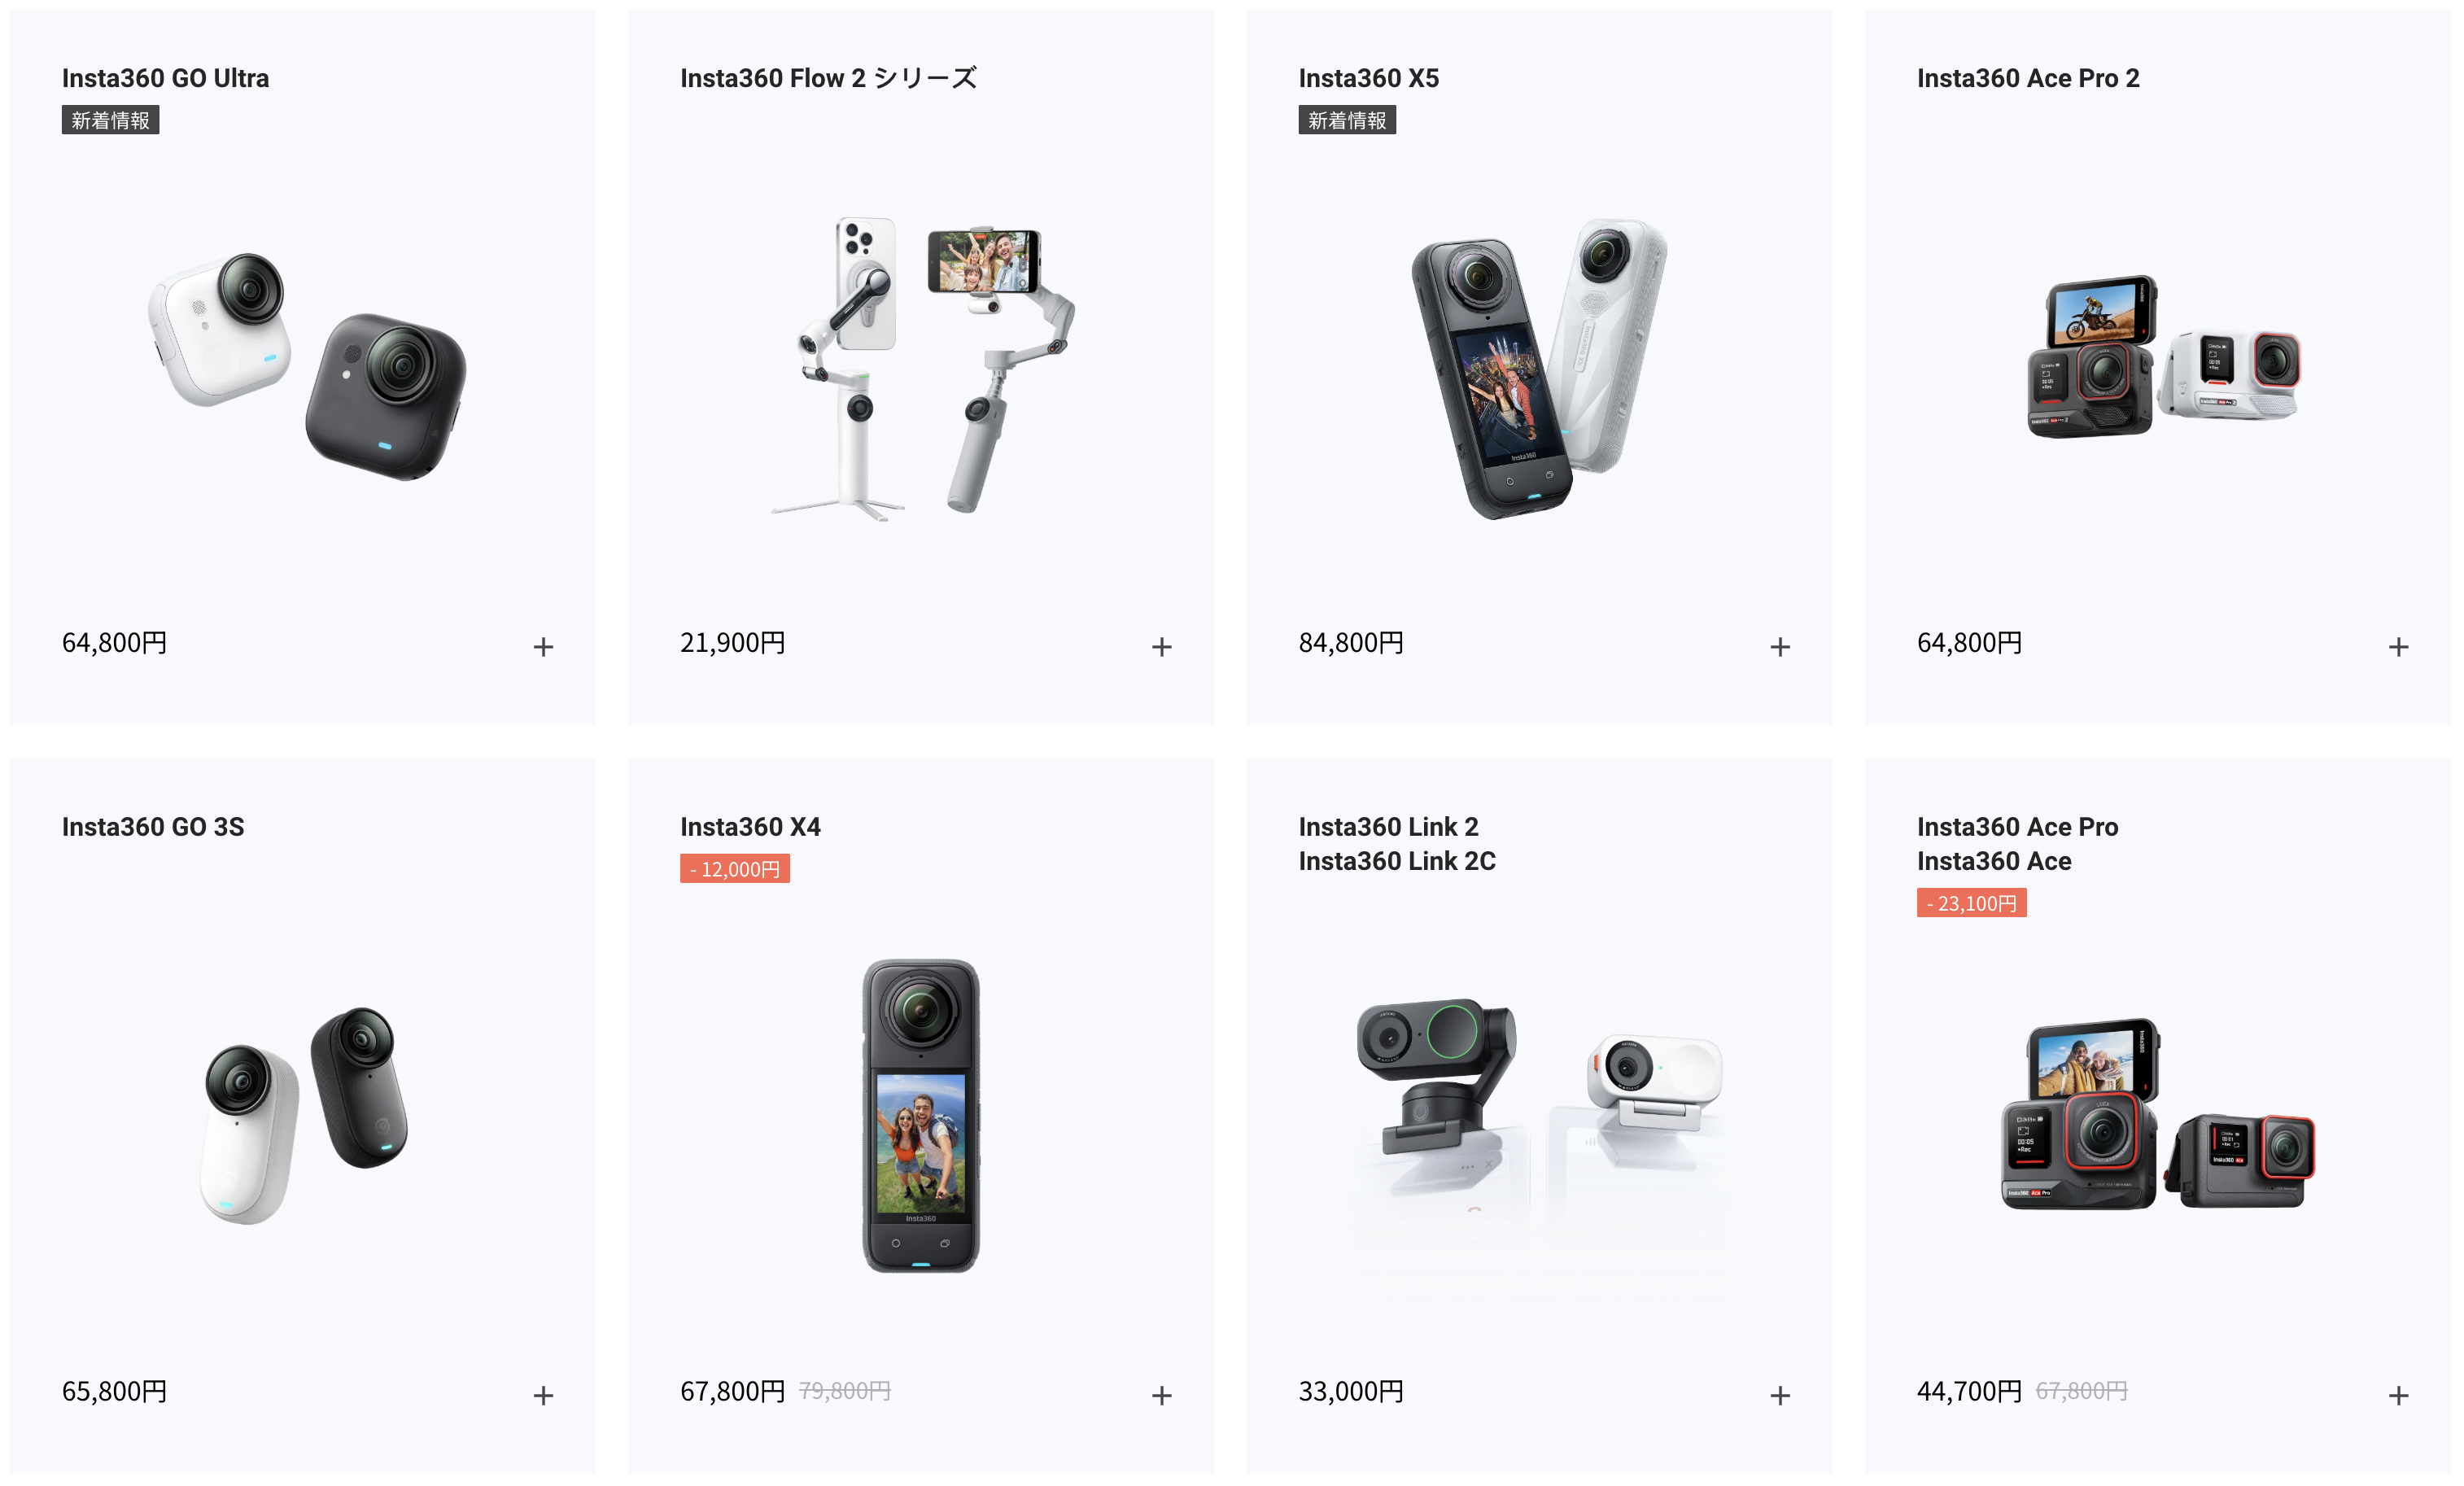Expand the plus icon on GO Ultra card
Screen dimensions: 2464x1486
pos(543,647)
